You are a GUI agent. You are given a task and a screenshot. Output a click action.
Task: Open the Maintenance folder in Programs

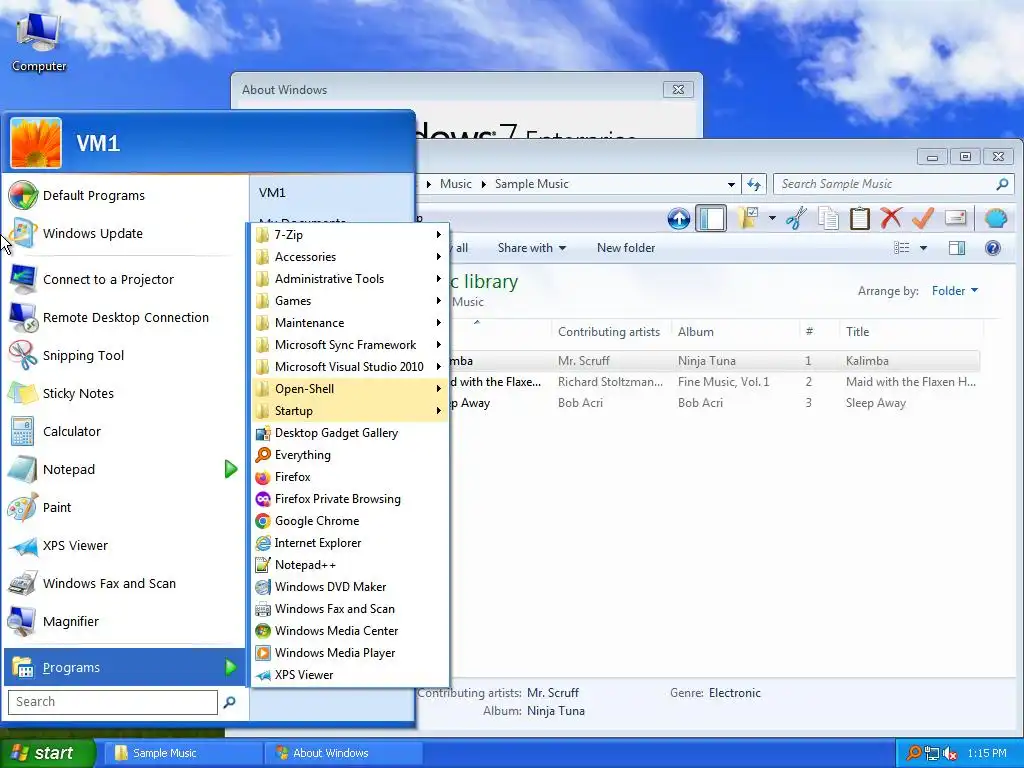click(350, 323)
